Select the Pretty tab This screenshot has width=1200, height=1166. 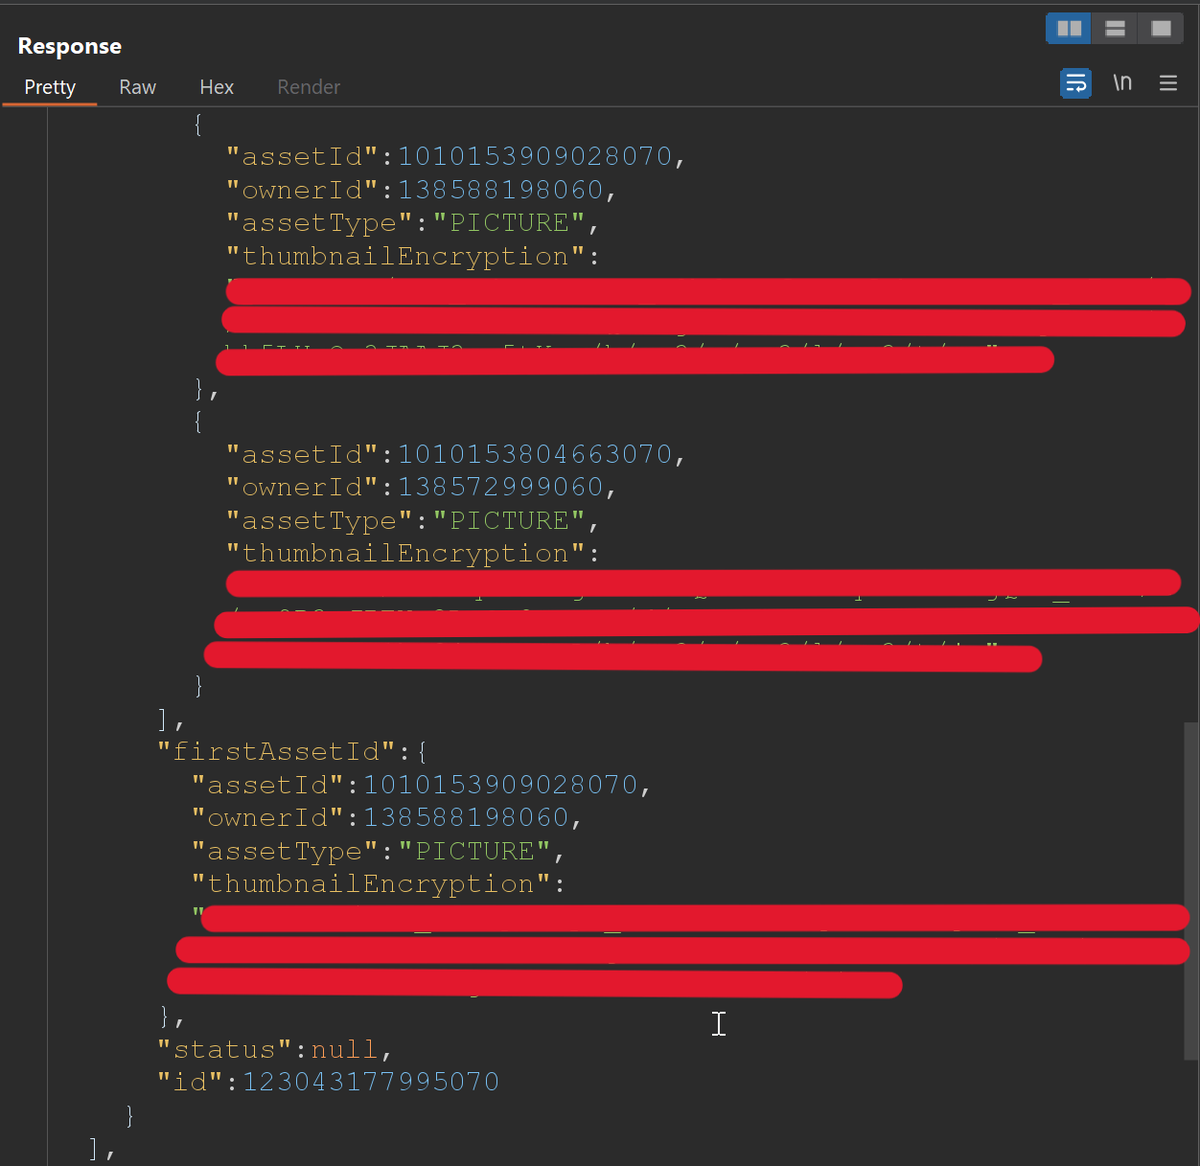point(50,87)
